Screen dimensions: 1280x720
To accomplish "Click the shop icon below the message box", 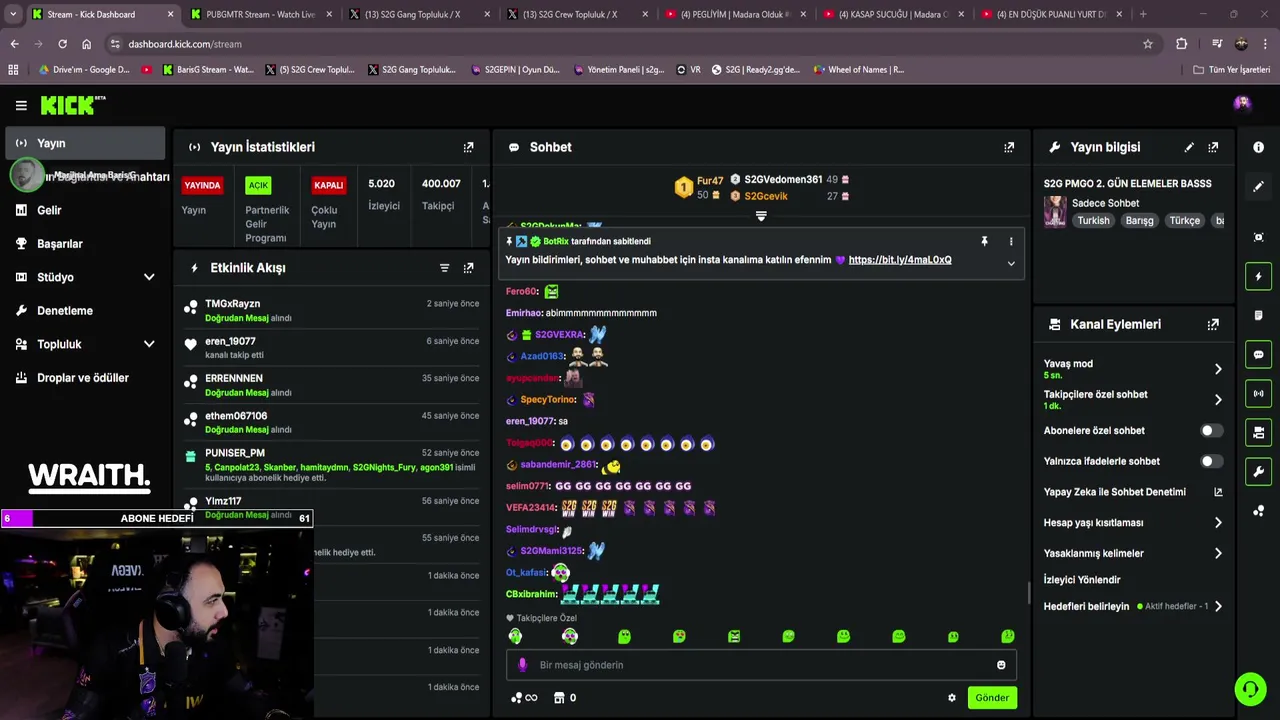I will [x=560, y=698].
